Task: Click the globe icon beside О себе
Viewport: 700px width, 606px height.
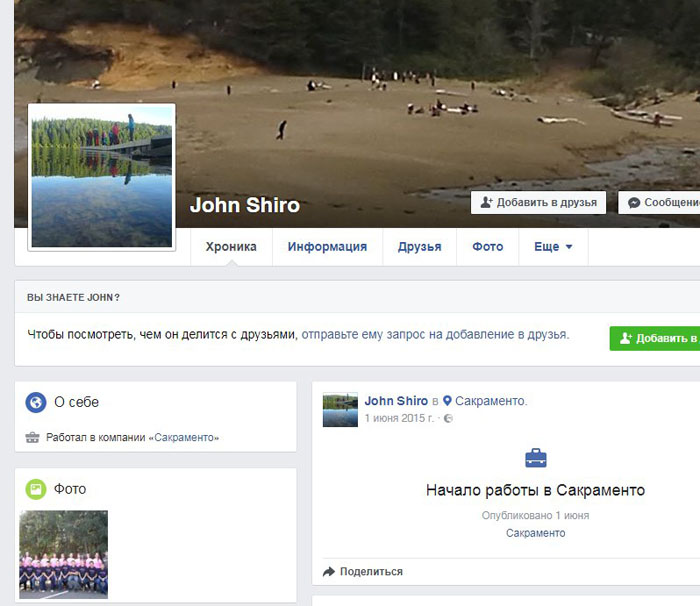Action: click(37, 402)
